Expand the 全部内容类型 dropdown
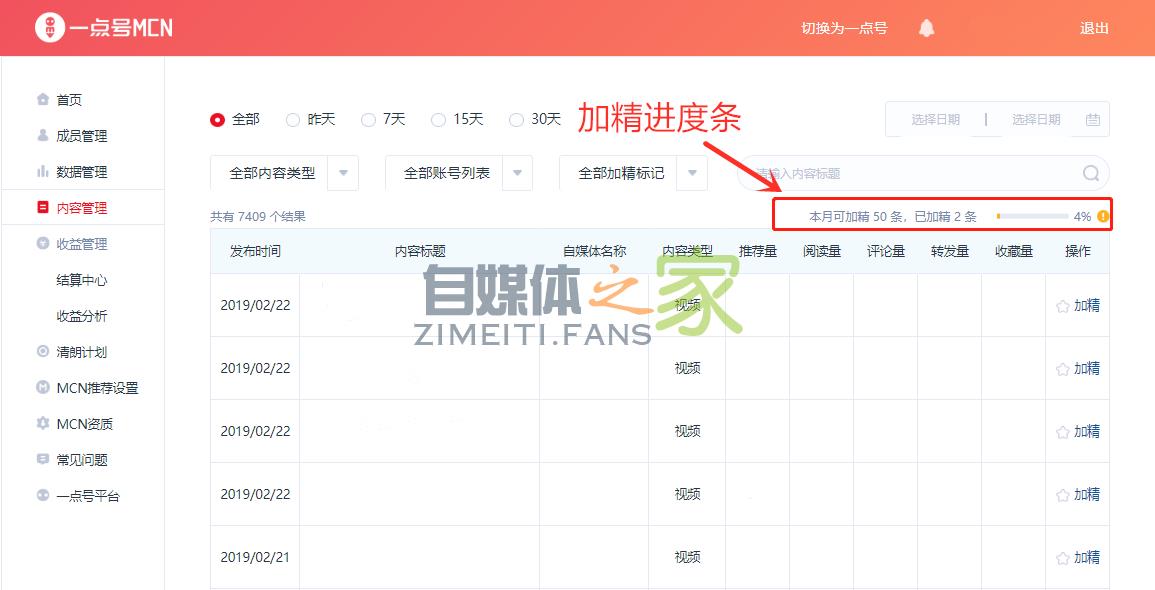1155x590 pixels. [x=343, y=173]
